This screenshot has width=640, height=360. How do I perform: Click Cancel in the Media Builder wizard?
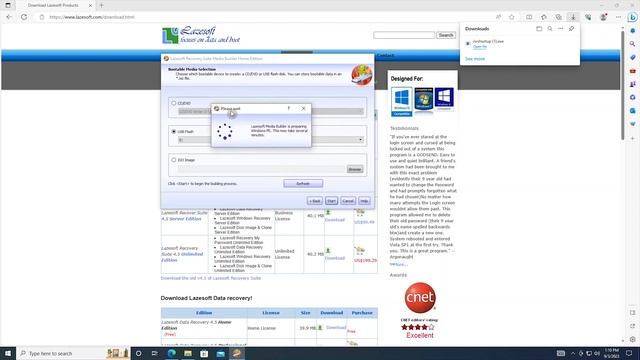point(348,201)
